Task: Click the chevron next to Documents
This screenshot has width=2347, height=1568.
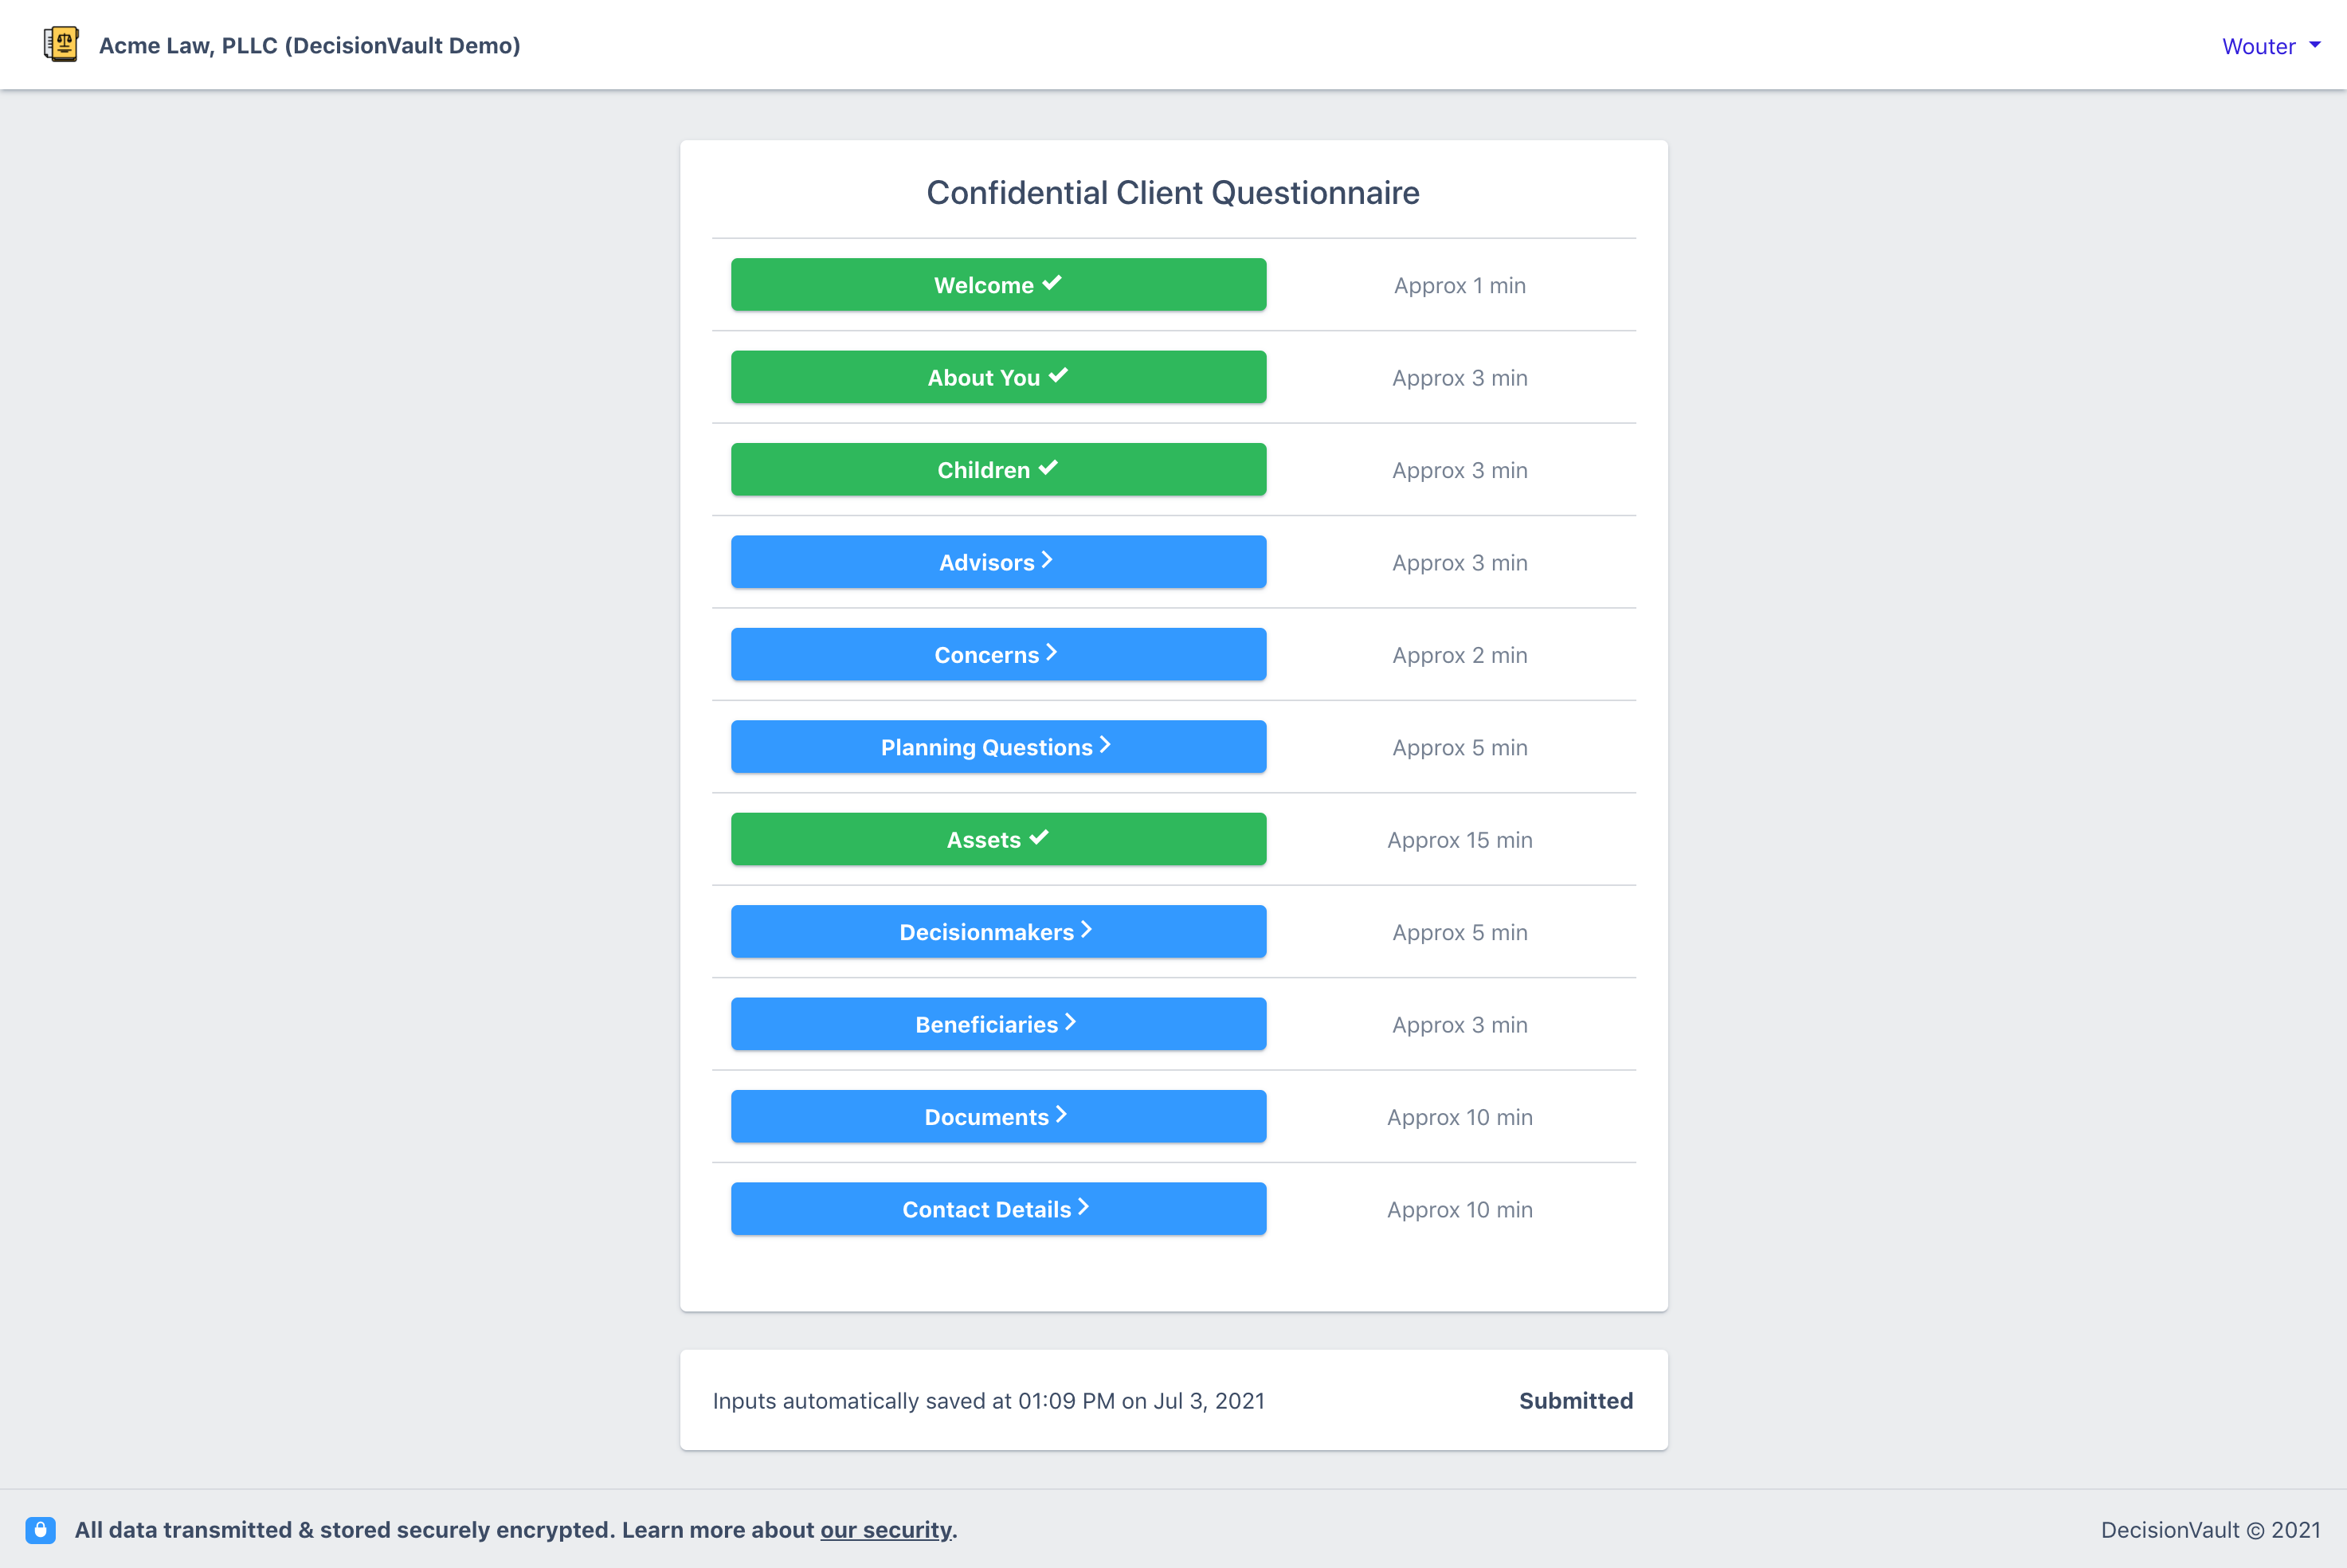Action: 1062,1115
